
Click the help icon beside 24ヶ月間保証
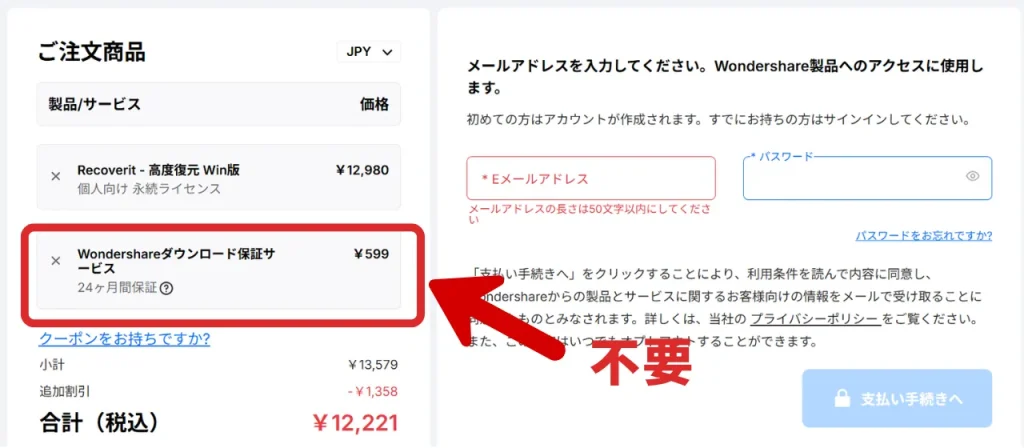166,289
